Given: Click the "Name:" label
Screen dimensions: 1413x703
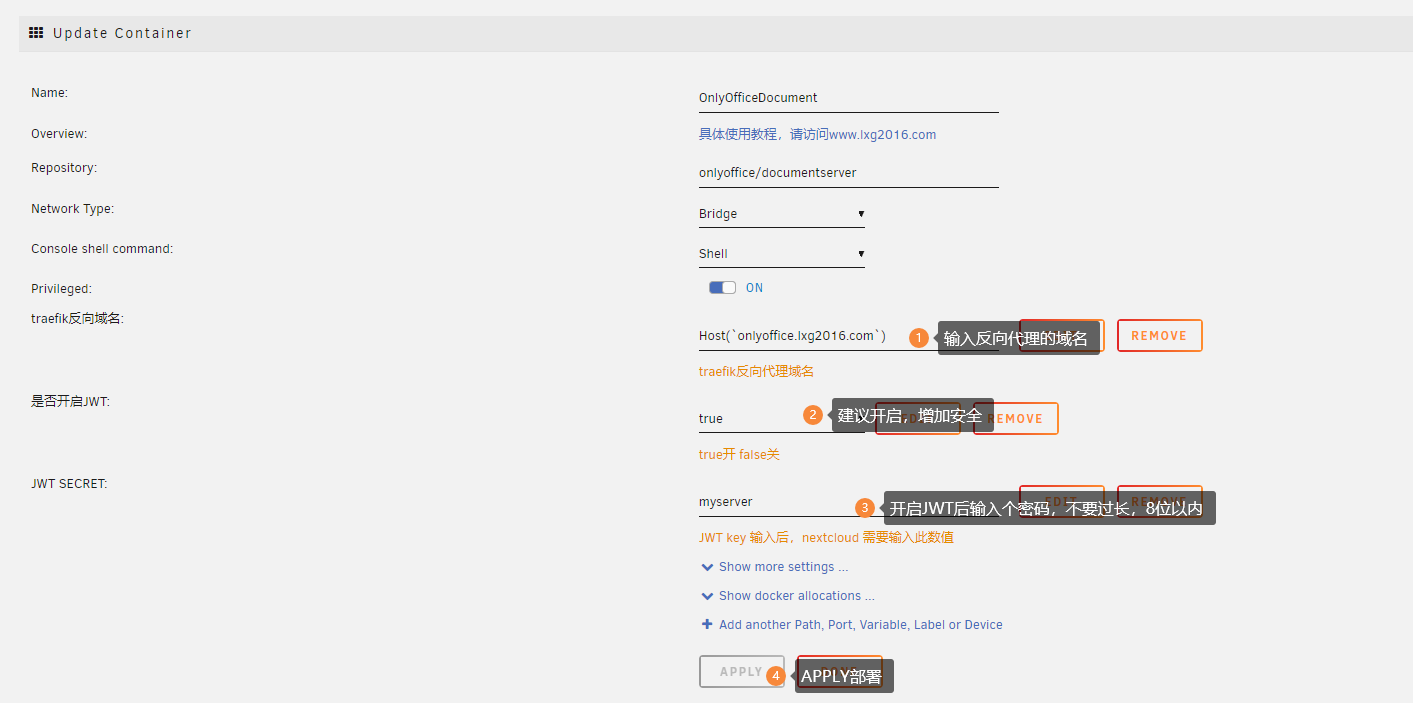Looking at the screenshot, I should coord(49,93).
